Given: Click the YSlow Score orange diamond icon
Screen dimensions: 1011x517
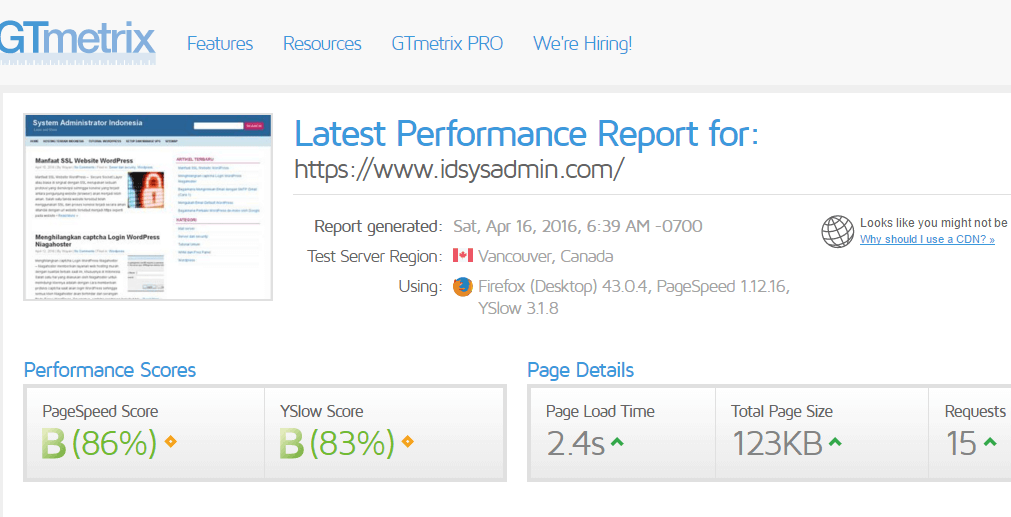Looking at the screenshot, I should (407, 442).
